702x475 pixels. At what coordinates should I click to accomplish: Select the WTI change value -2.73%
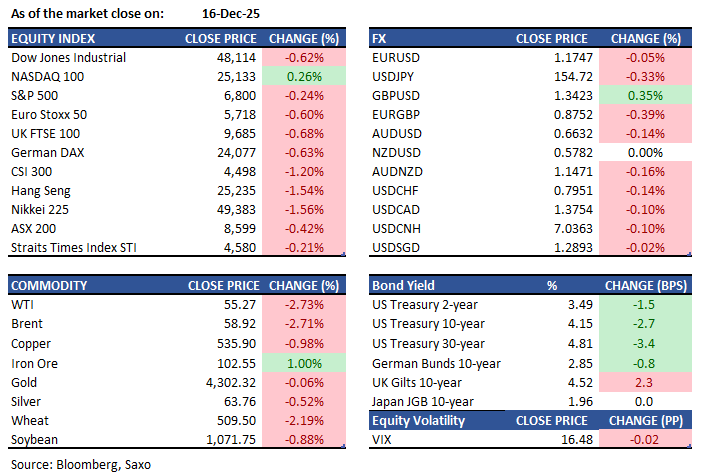tap(300, 304)
